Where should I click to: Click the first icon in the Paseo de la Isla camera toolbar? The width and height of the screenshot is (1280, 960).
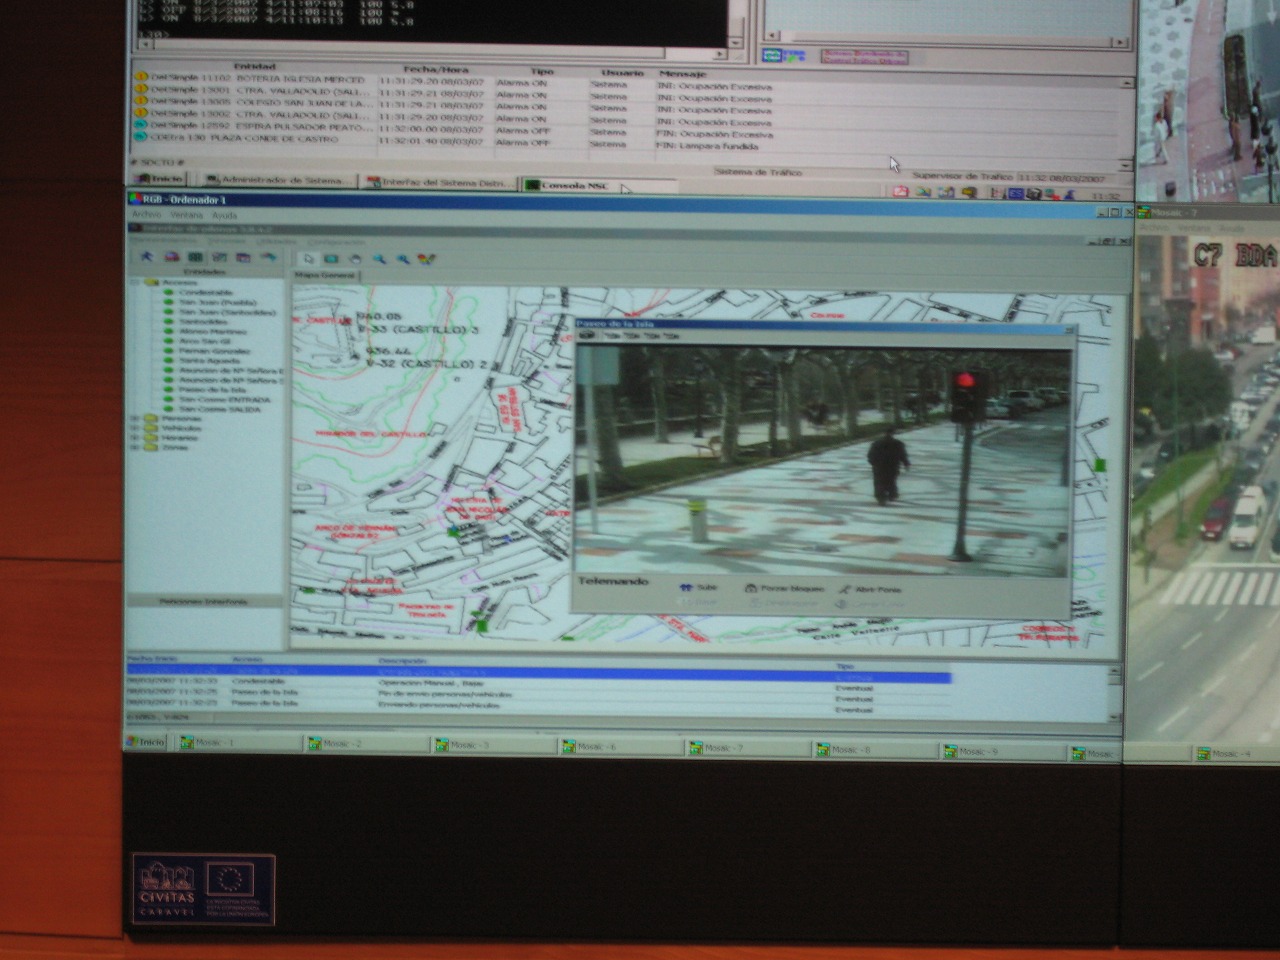(588, 336)
